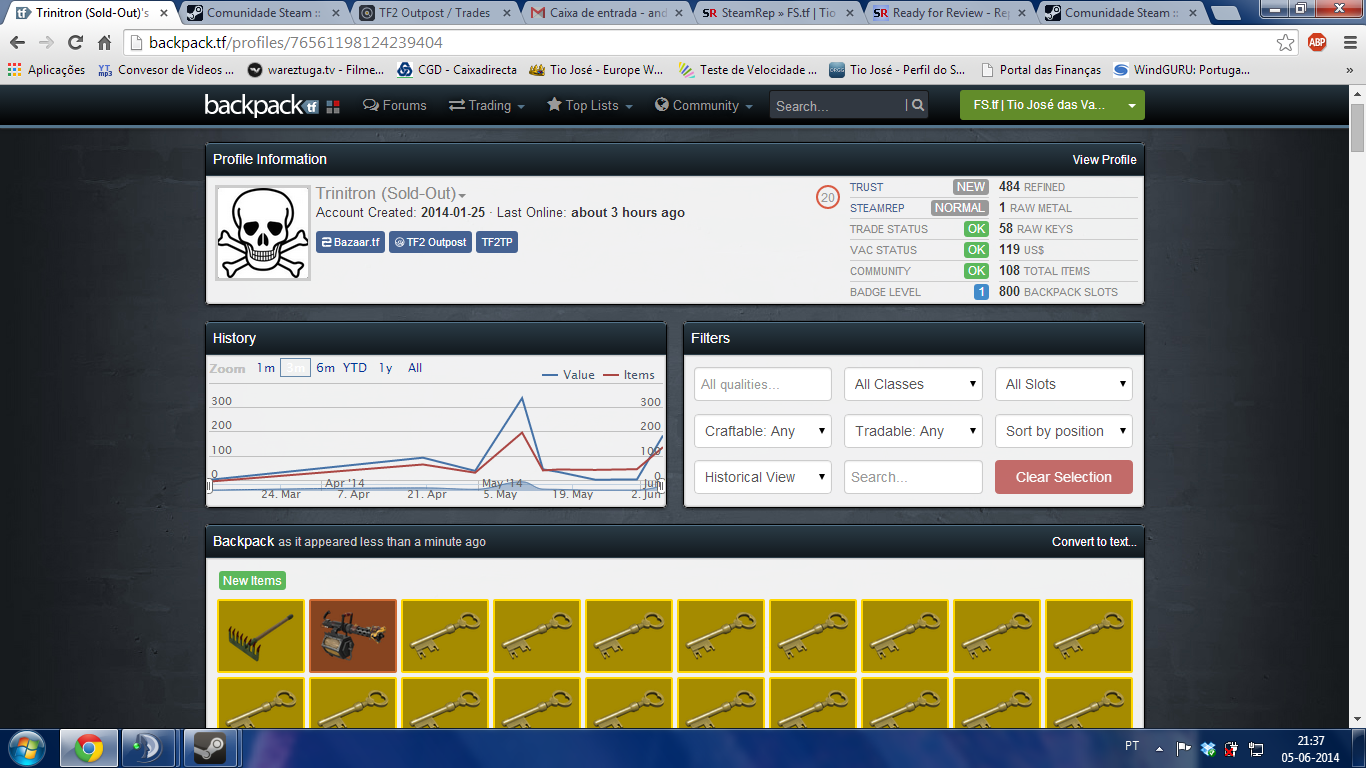Expand the Top Lists menu
The image size is (1366, 768).
[589, 105]
